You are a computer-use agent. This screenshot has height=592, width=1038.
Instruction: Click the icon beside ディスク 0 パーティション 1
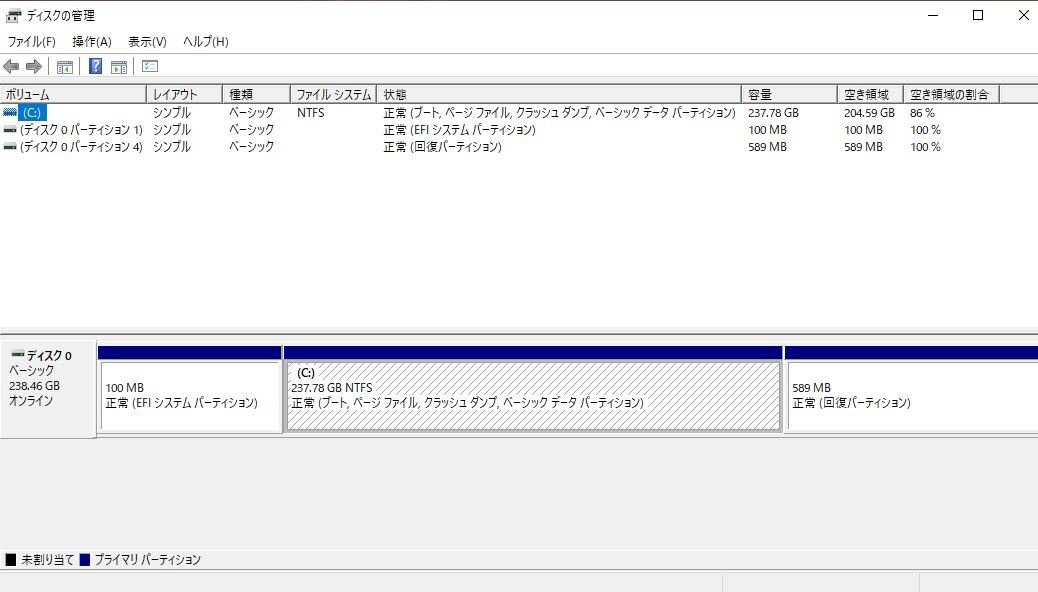click(10, 130)
